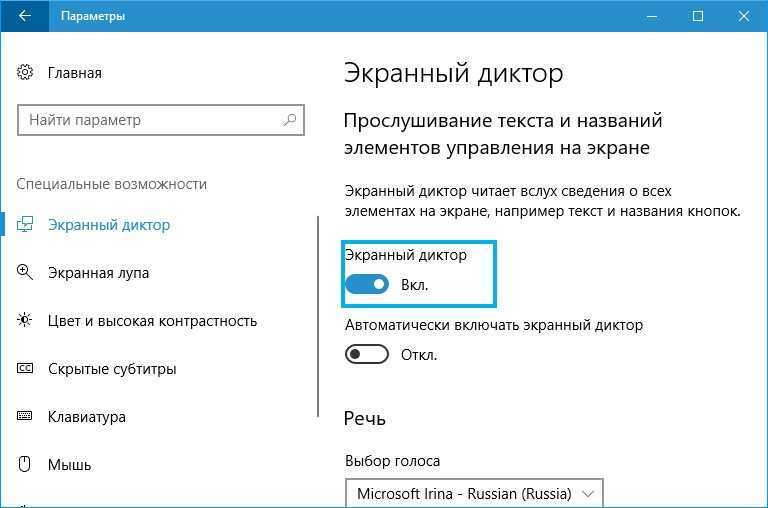Close the Параметры window
The width and height of the screenshot is (768, 508).
(x=744, y=16)
